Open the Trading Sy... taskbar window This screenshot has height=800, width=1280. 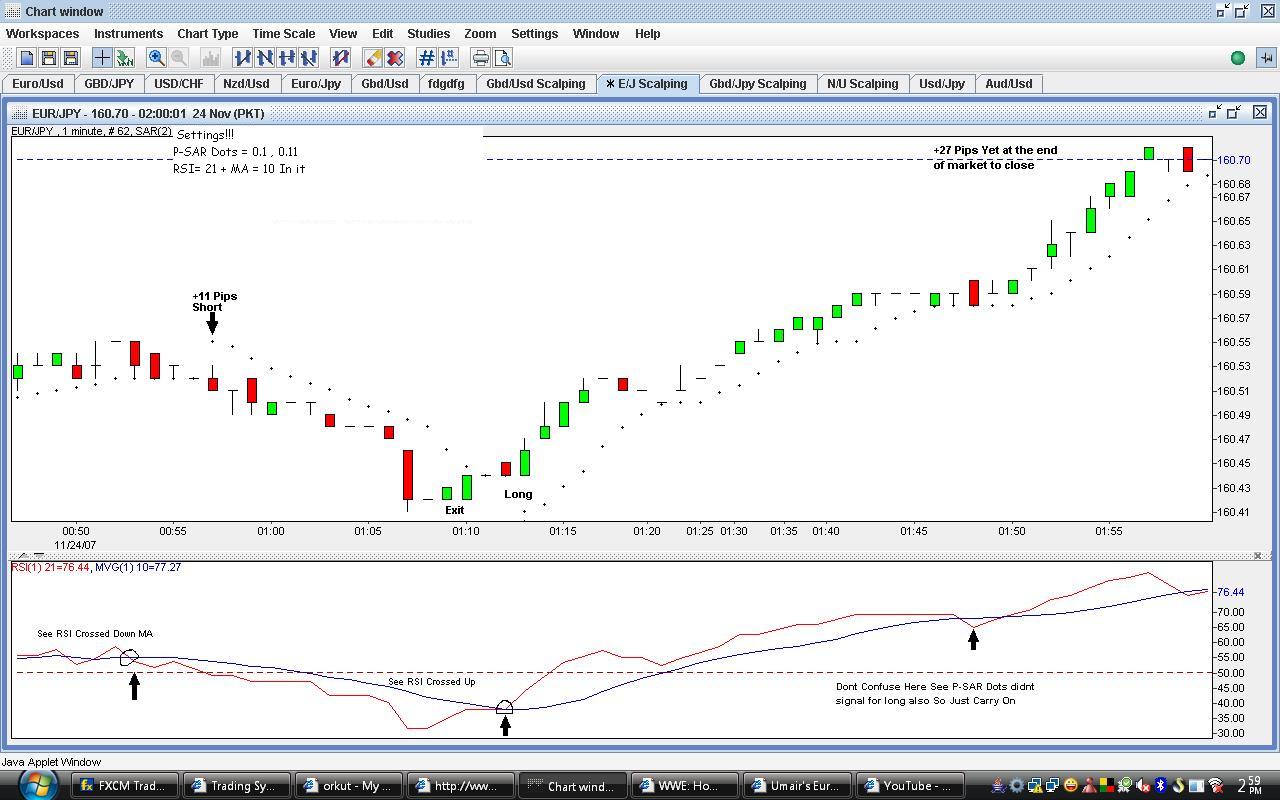coord(238,785)
